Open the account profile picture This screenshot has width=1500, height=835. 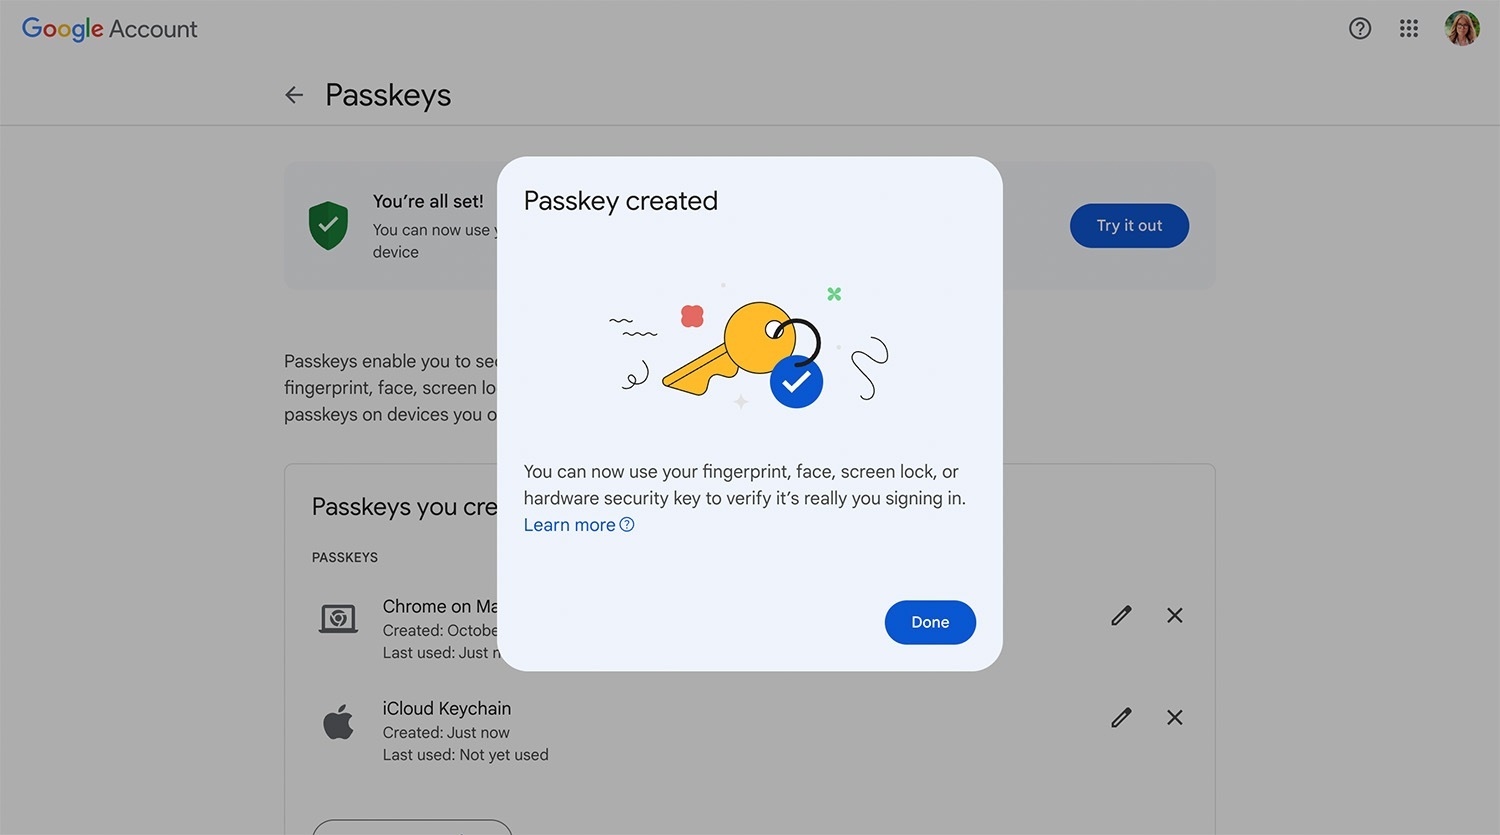point(1462,28)
